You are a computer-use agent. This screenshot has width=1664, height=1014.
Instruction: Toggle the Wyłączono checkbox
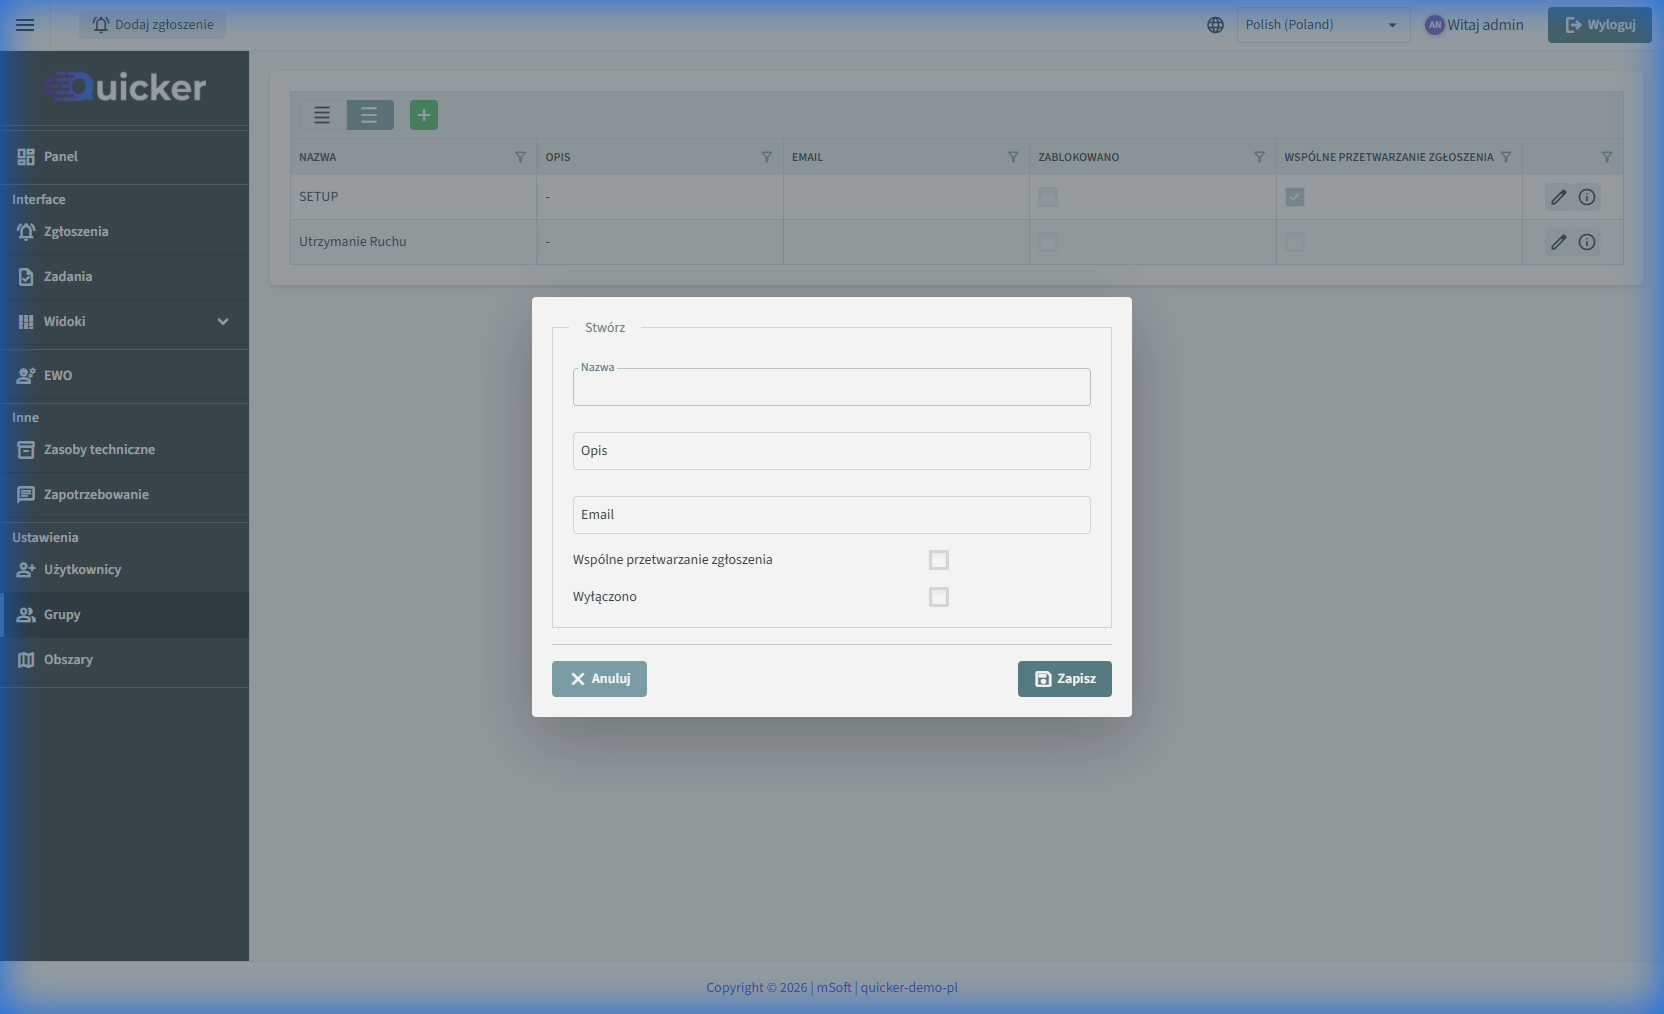point(938,597)
